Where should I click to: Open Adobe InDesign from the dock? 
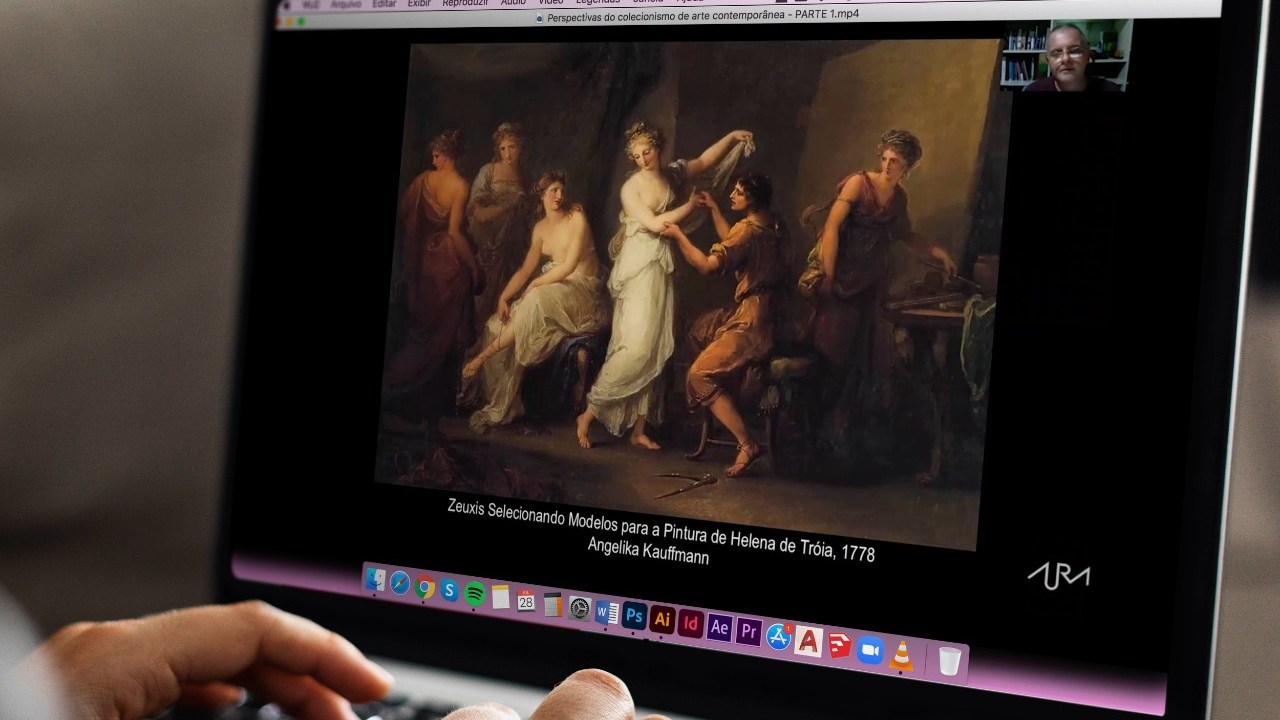[x=690, y=623]
